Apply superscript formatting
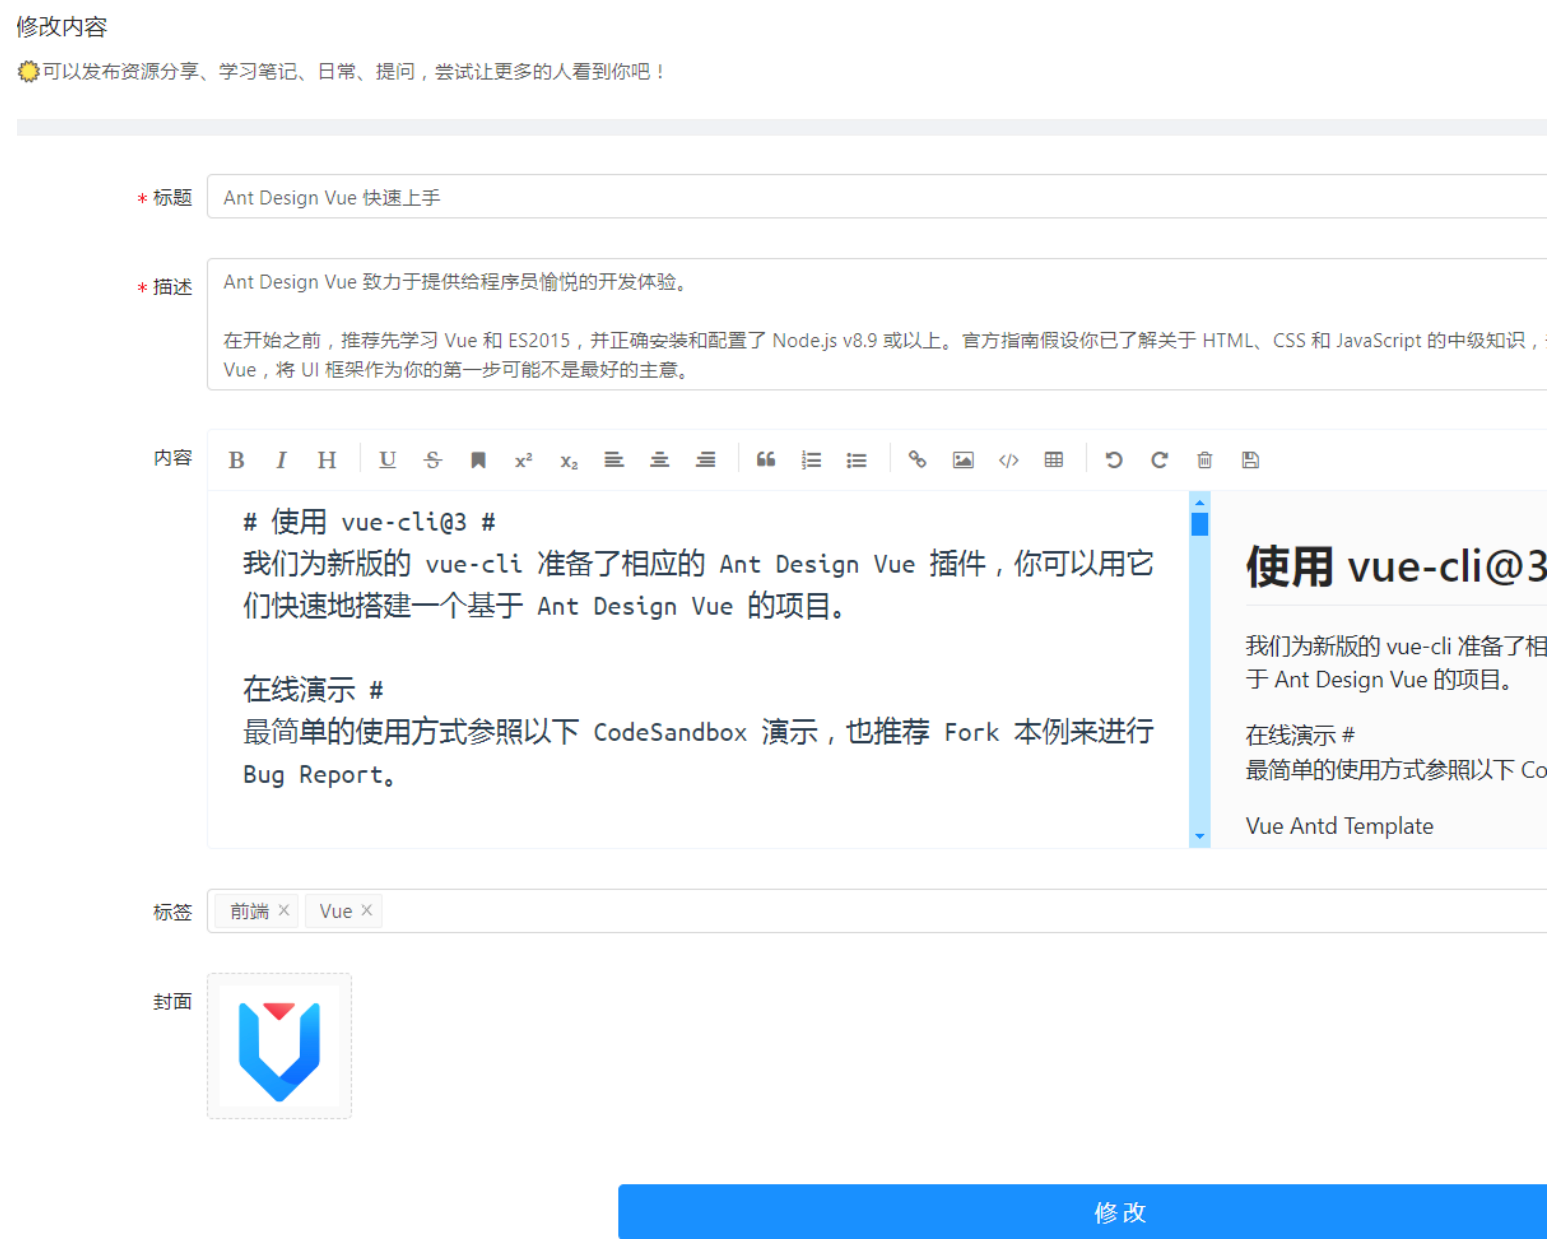 coord(523,460)
